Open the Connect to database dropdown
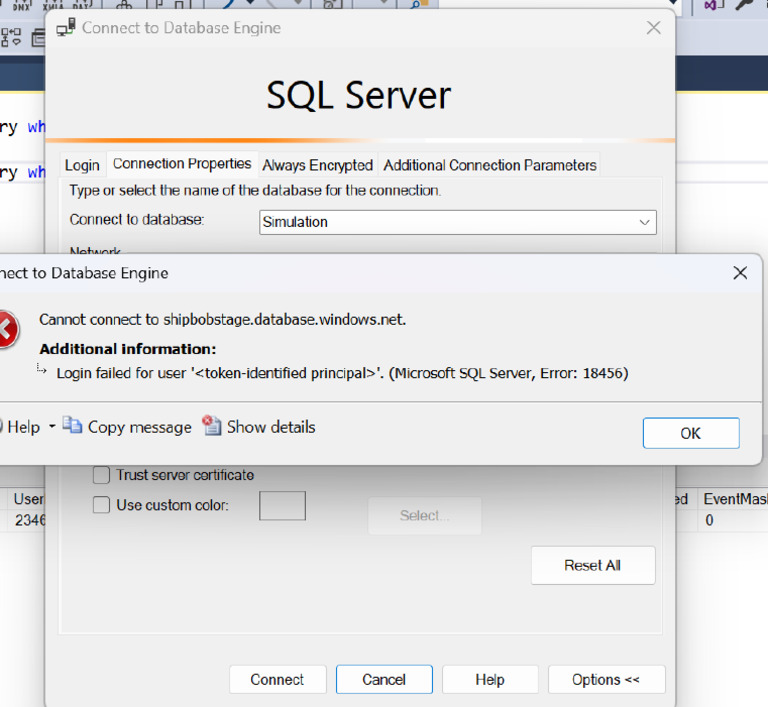768x707 pixels. point(644,222)
